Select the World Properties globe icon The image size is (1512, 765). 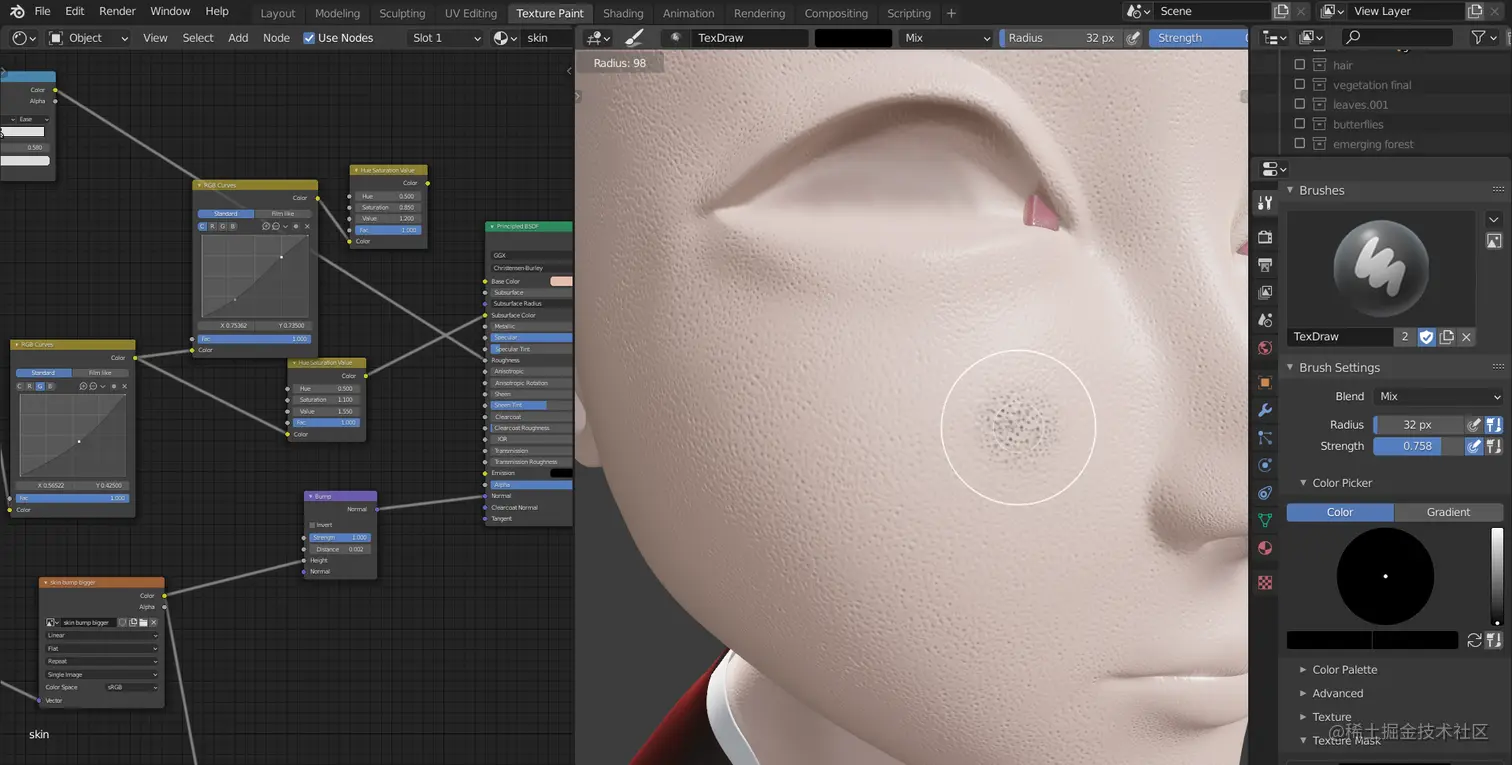(1265, 348)
